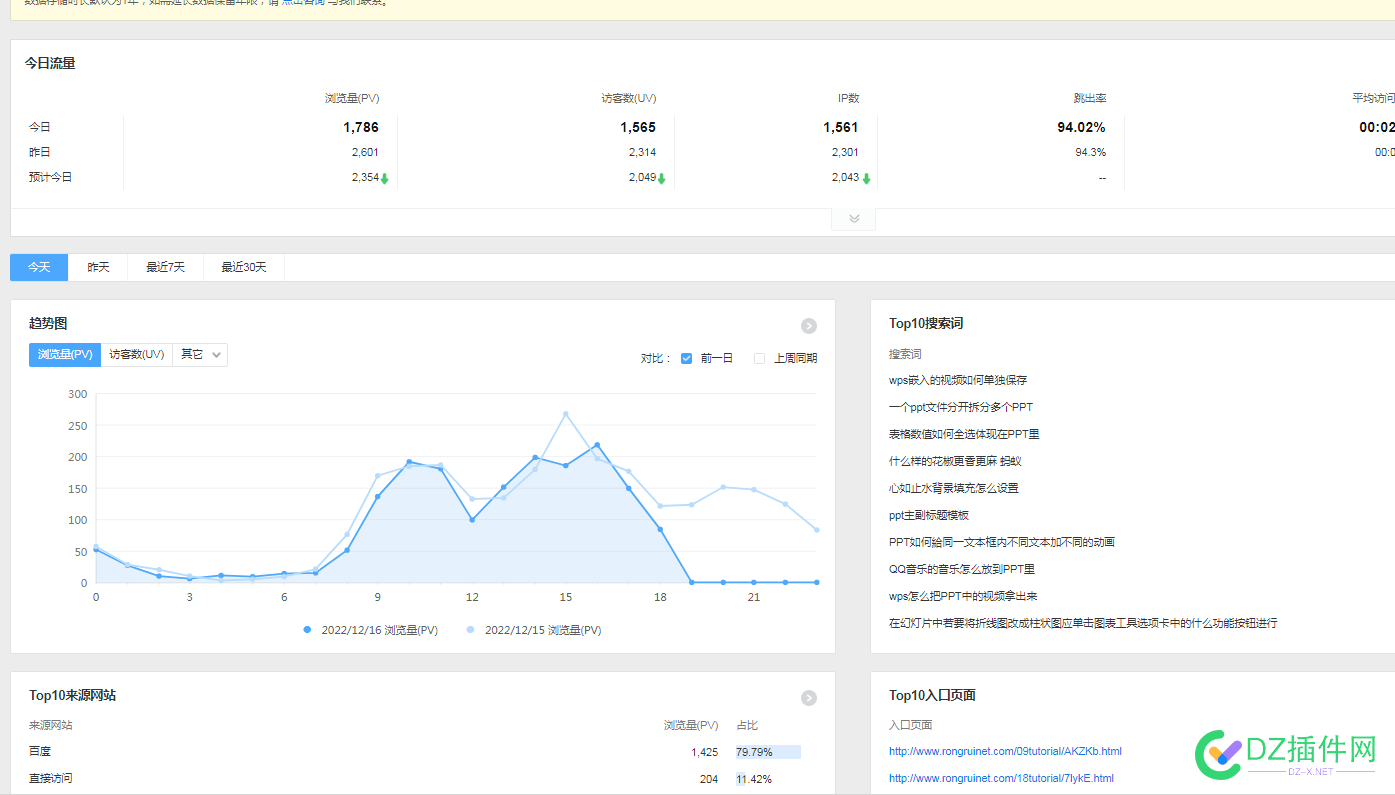Click search term 表格数值如何全选体现在PPT里
The image size is (1395, 795).
964,434
